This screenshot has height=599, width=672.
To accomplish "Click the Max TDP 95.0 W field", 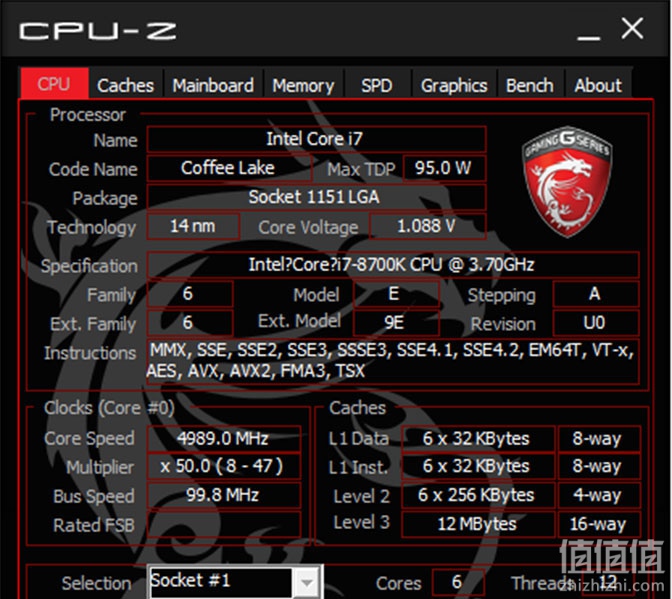I will click(x=444, y=168).
